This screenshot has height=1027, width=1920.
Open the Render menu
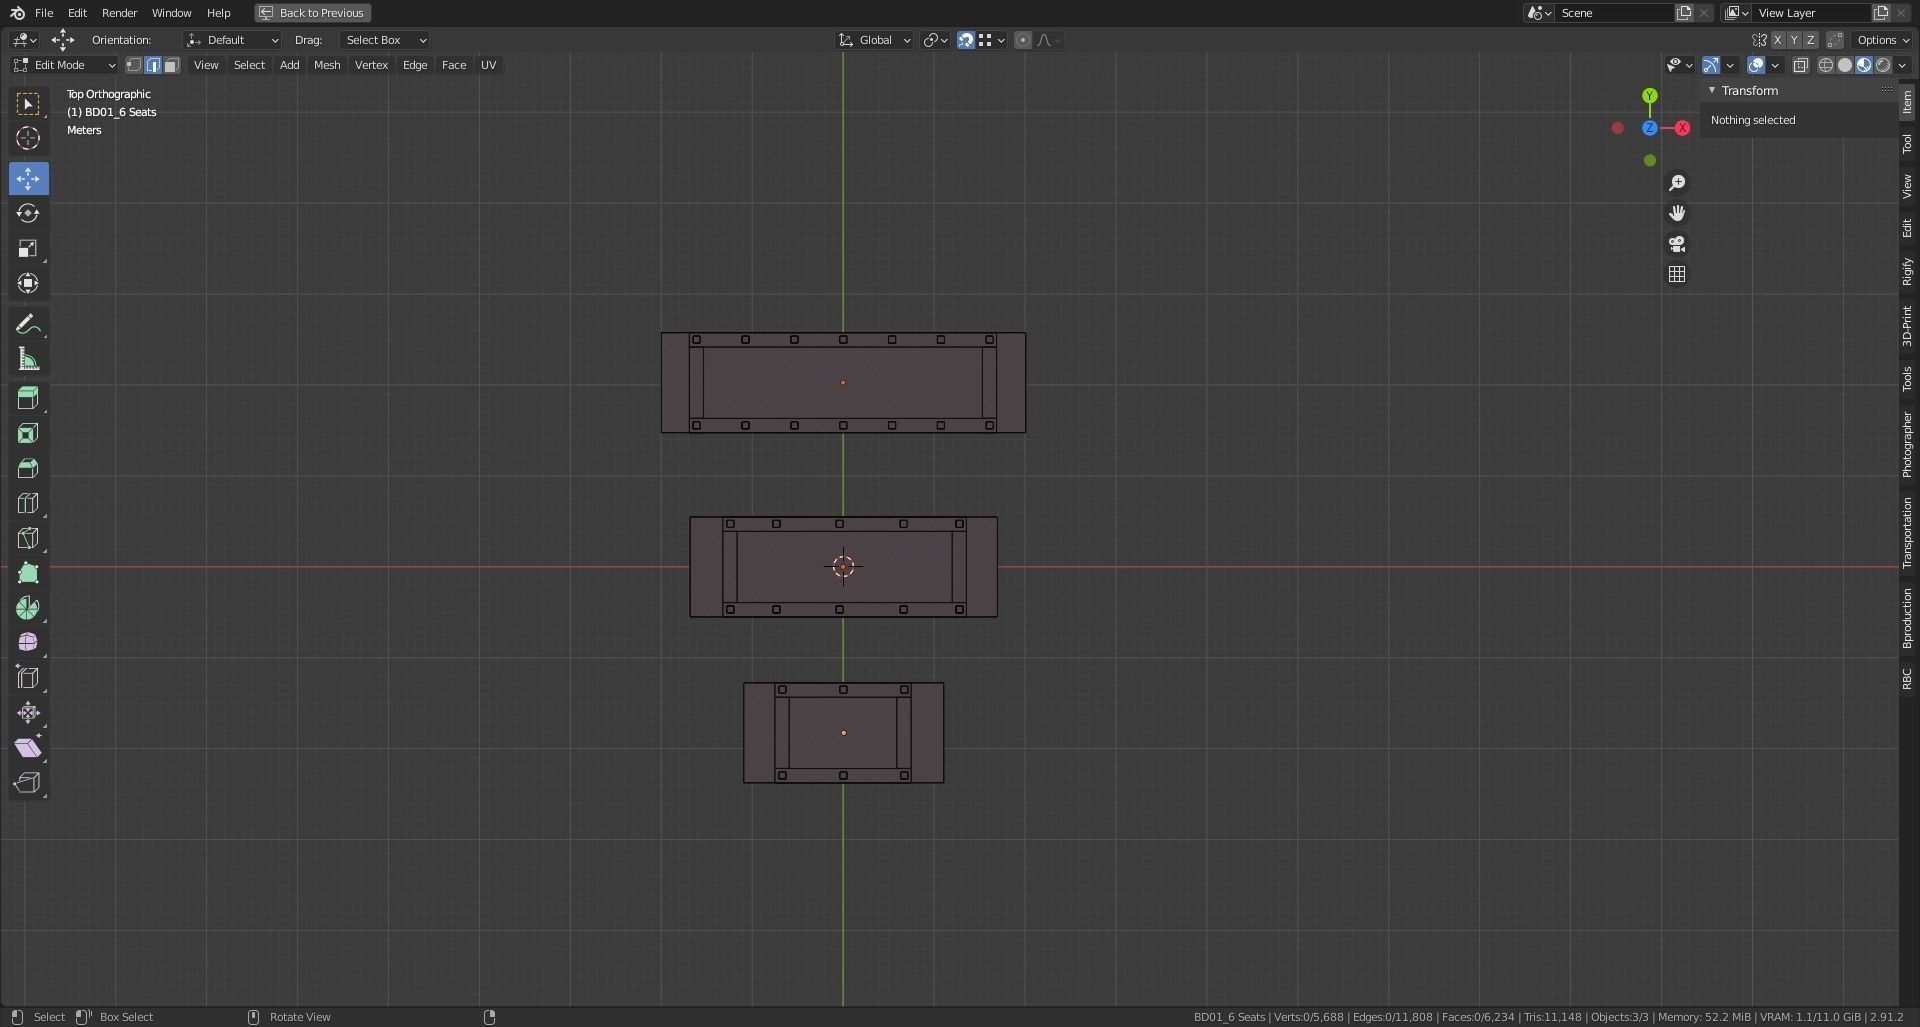click(x=119, y=13)
